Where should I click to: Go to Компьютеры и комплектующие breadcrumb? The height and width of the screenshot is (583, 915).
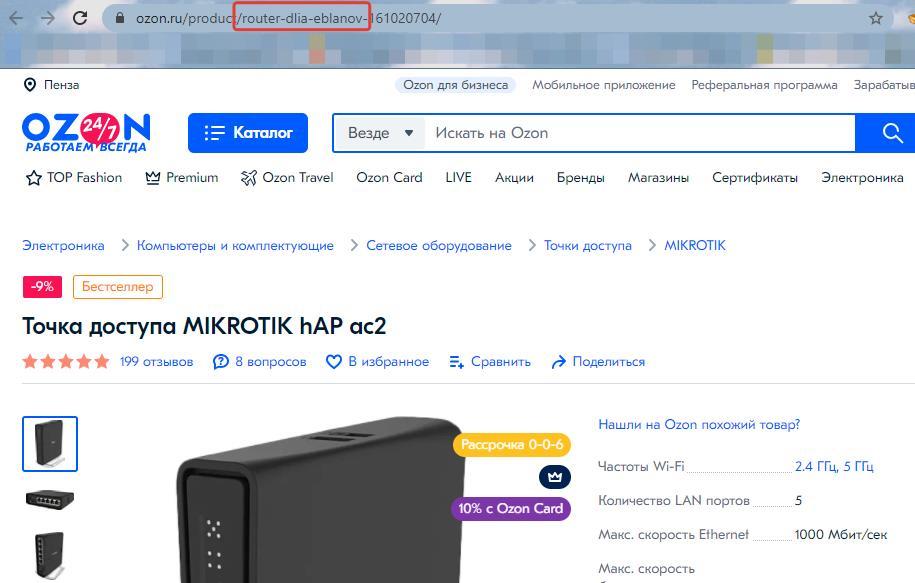point(235,246)
